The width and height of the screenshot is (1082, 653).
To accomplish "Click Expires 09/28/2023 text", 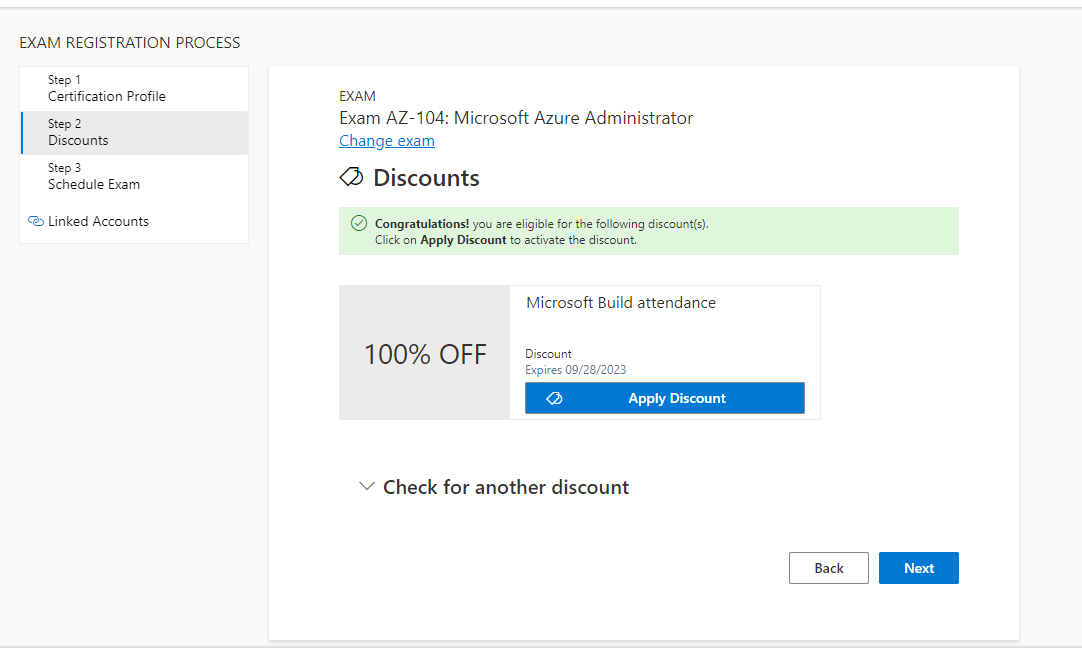I will tap(576, 370).
